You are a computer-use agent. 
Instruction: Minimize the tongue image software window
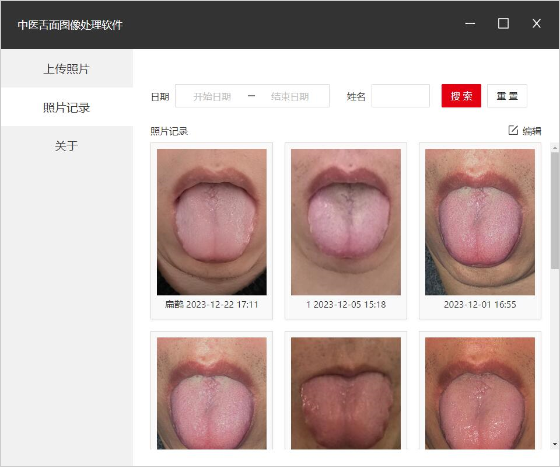tap(470, 24)
